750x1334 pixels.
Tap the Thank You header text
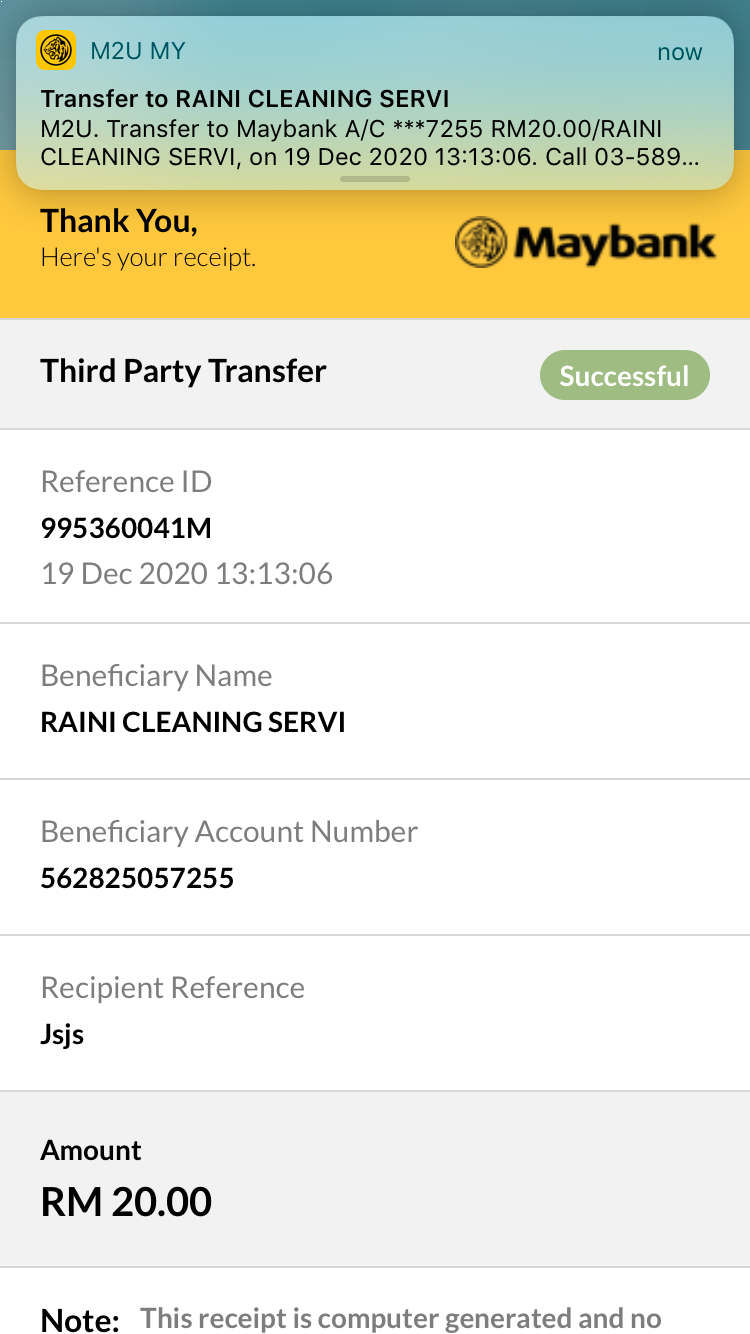119,221
